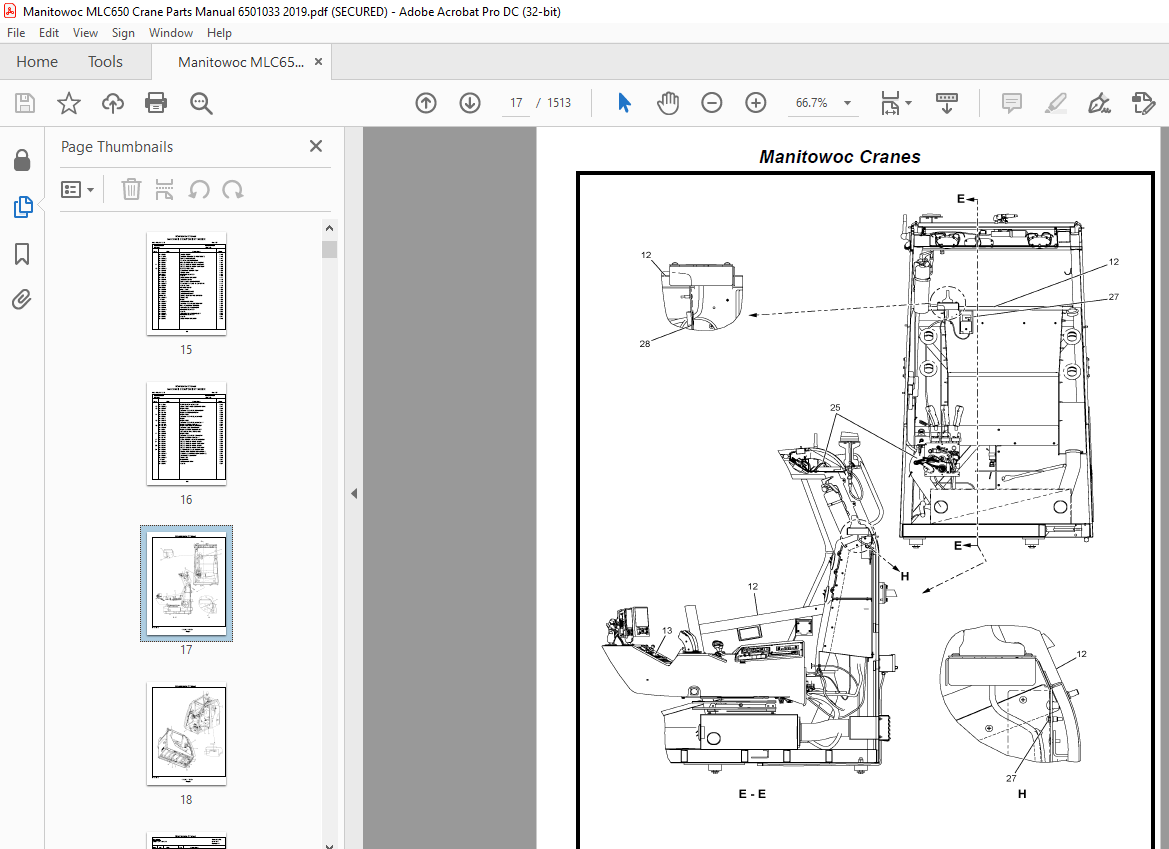Viewport: 1169px width, 849px height.
Task: Go to next page arrow
Action: point(470,103)
